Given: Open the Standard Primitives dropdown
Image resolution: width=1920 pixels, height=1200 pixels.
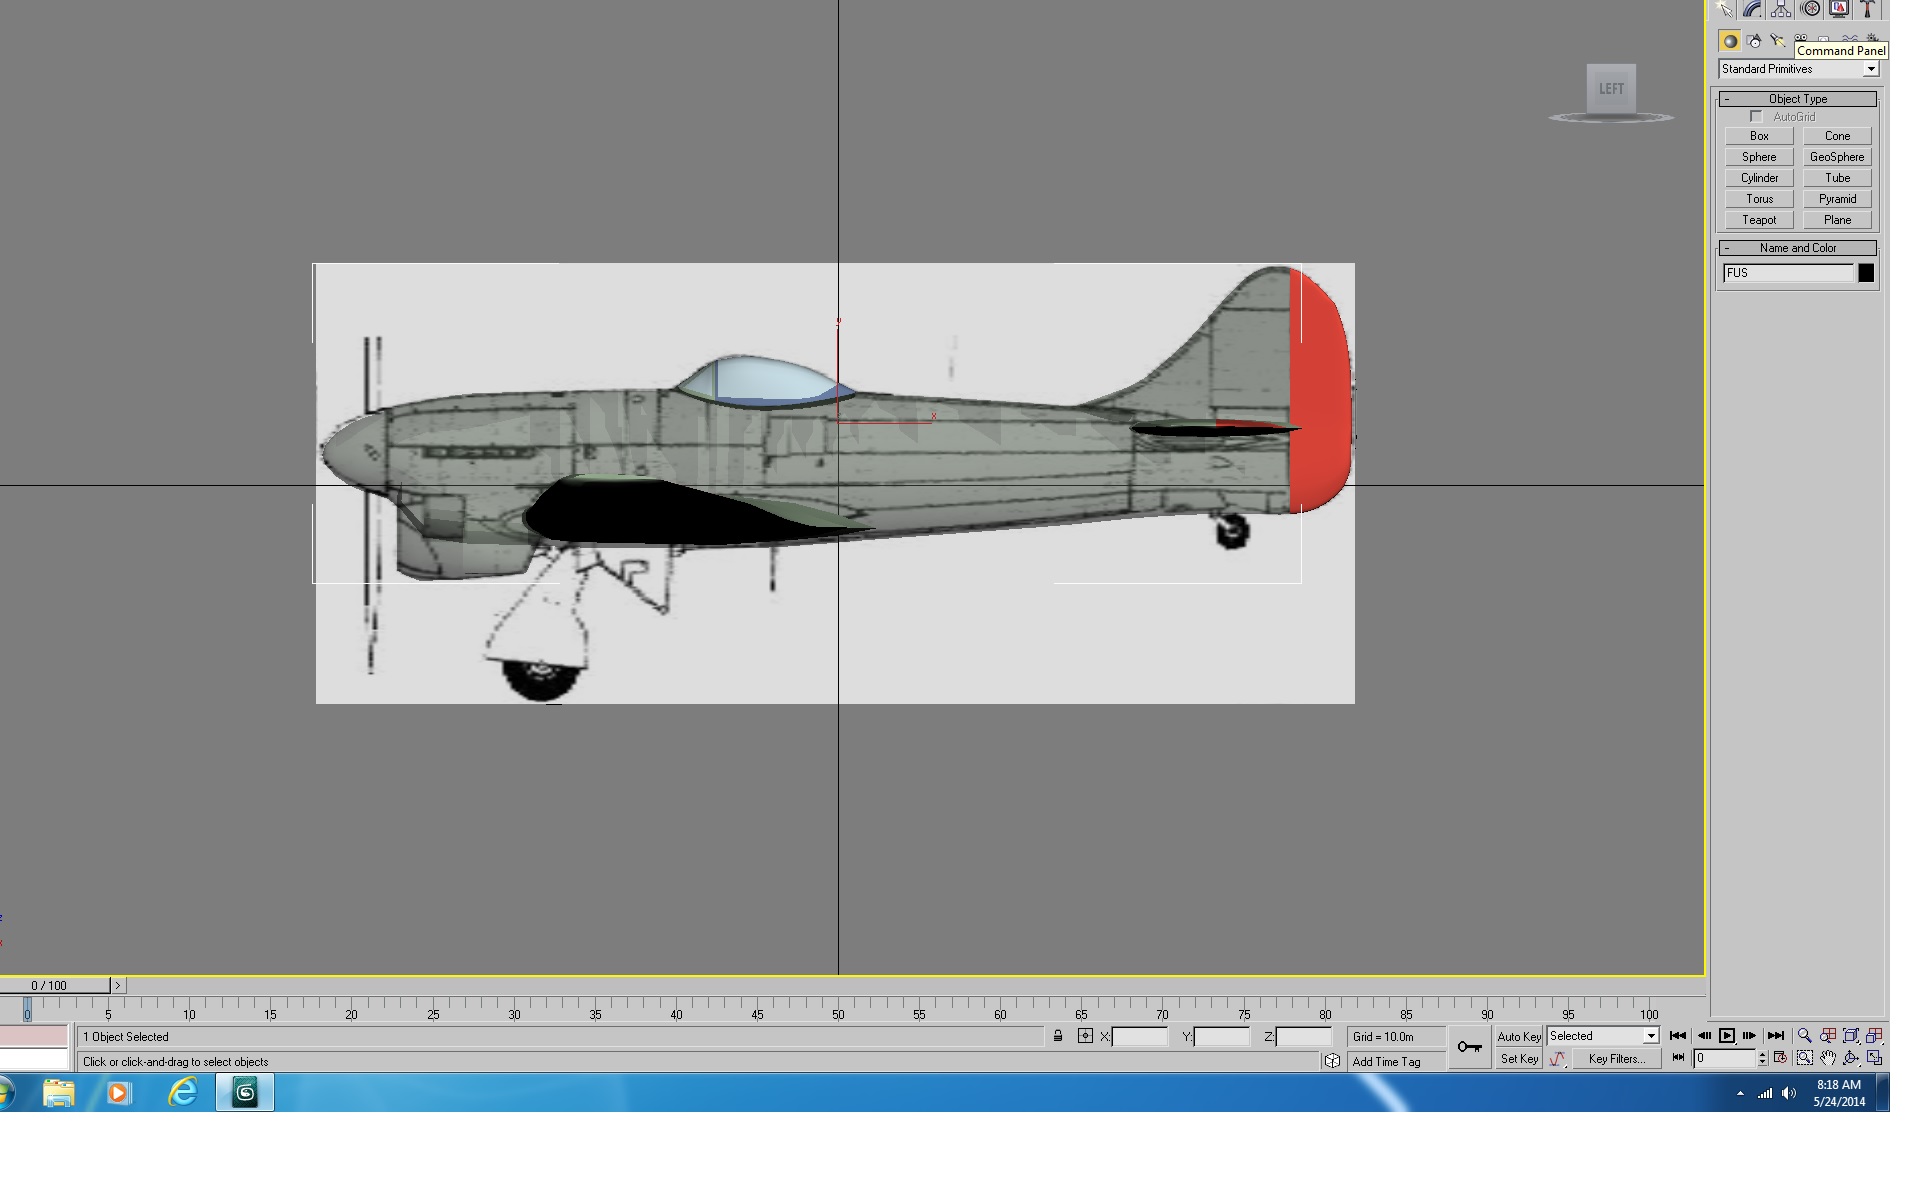Looking at the screenshot, I should (x=1799, y=69).
